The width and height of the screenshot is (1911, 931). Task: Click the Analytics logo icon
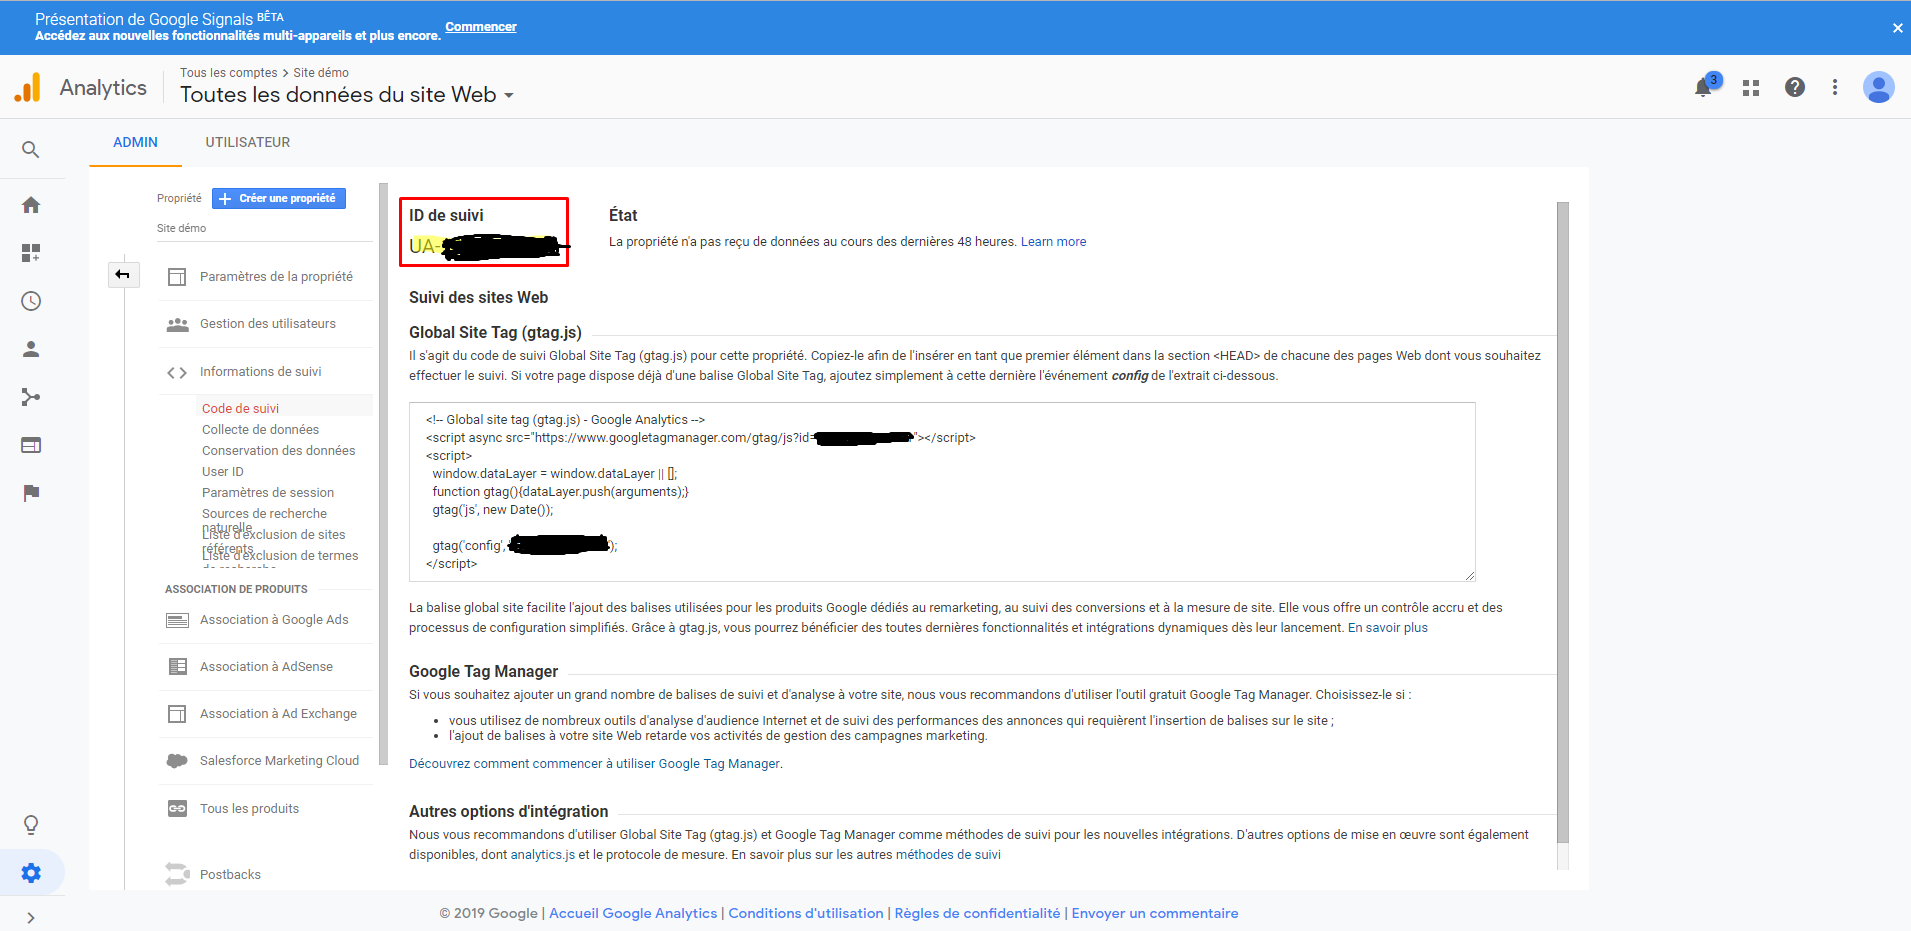tap(28, 88)
